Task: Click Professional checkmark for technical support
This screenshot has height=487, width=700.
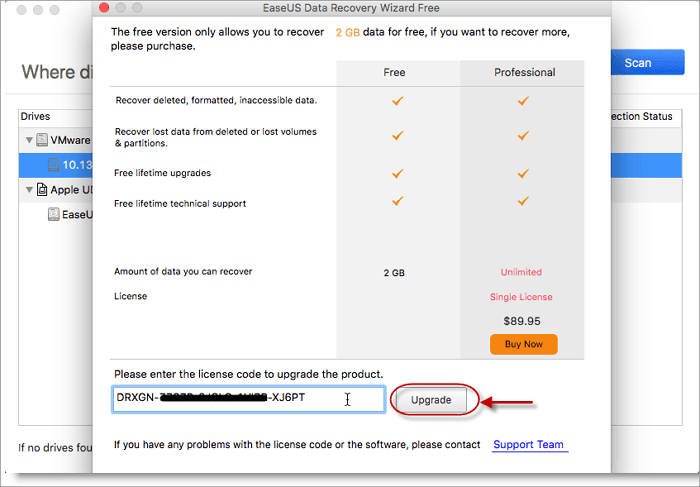Action: [523, 202]
